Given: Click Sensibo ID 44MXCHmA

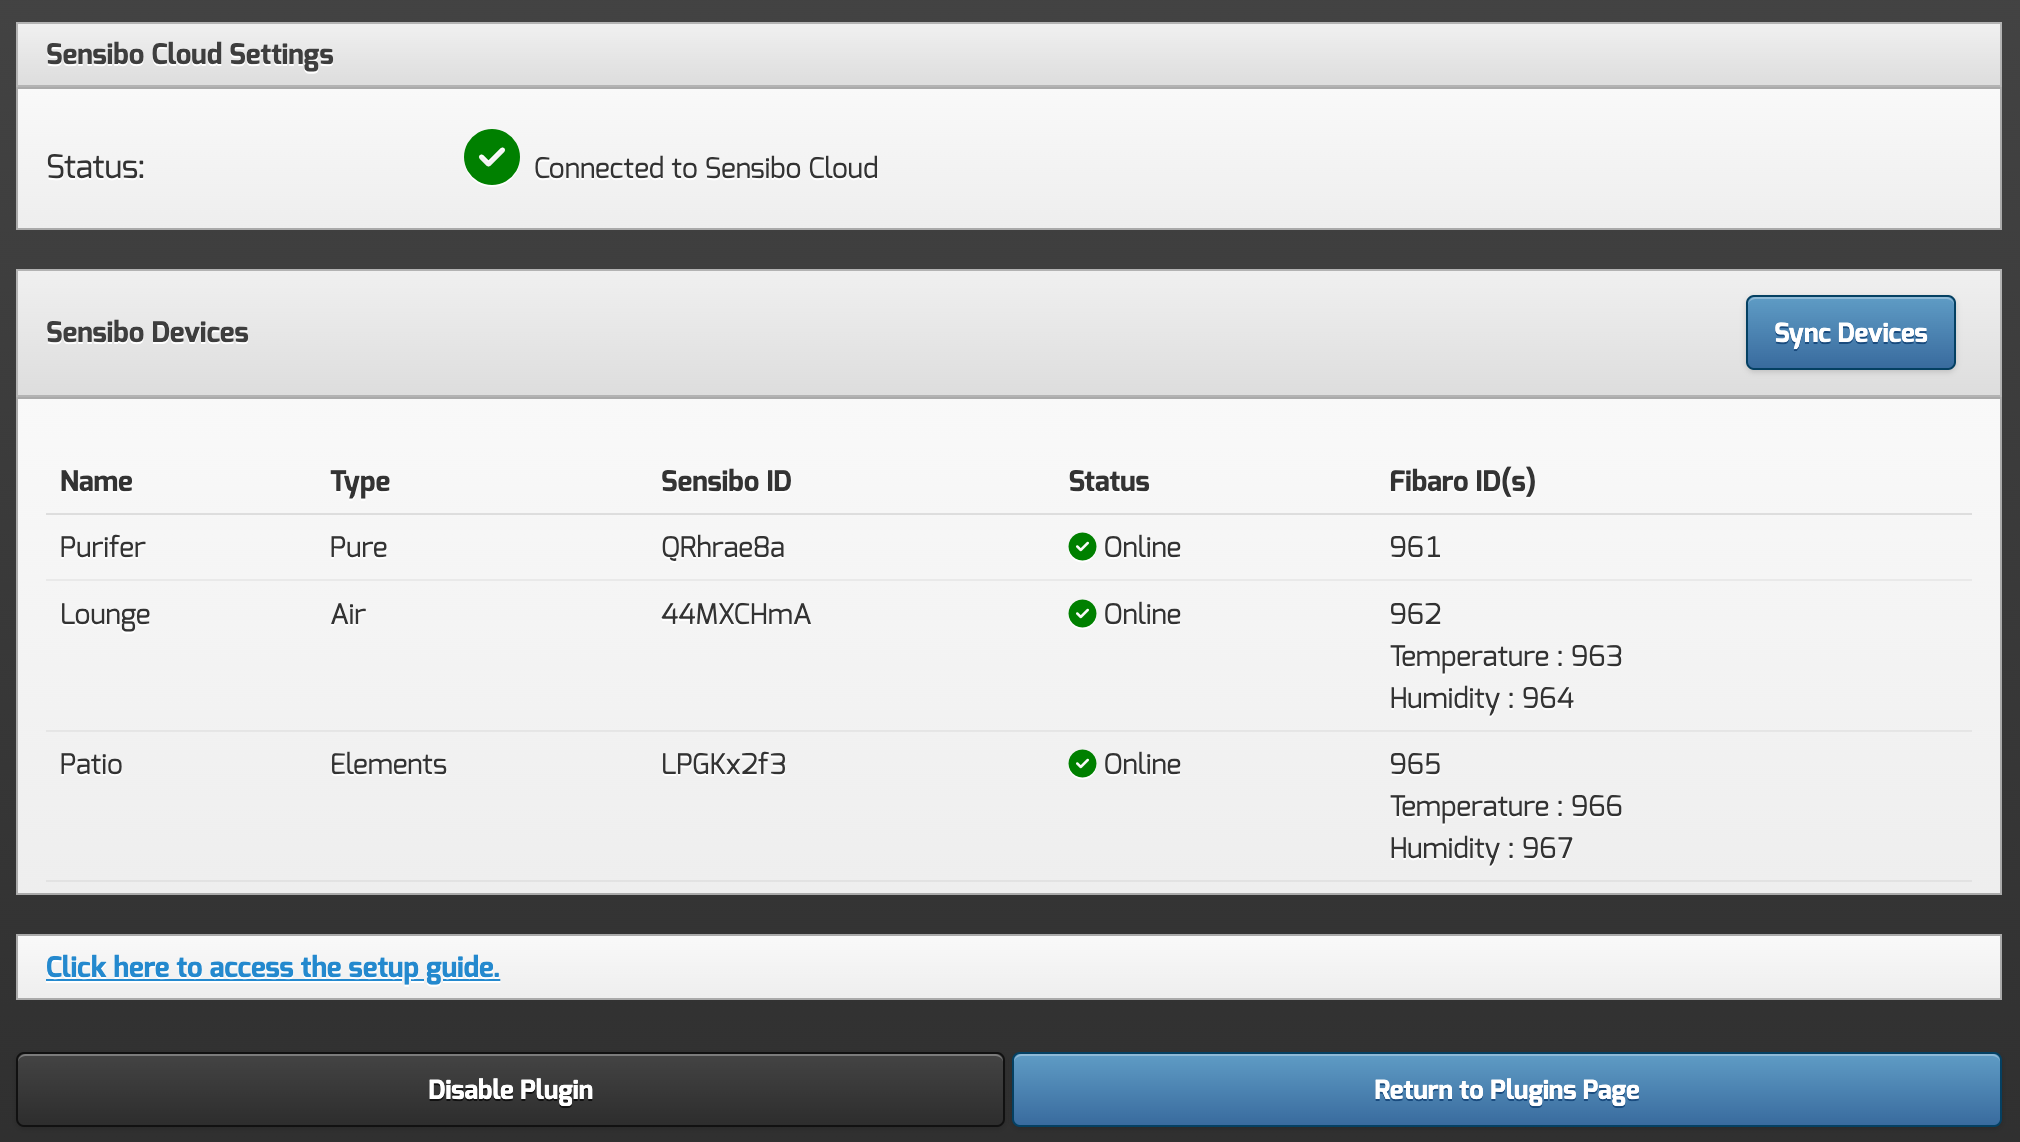Looking at the screenshot, I should (735, 614).
